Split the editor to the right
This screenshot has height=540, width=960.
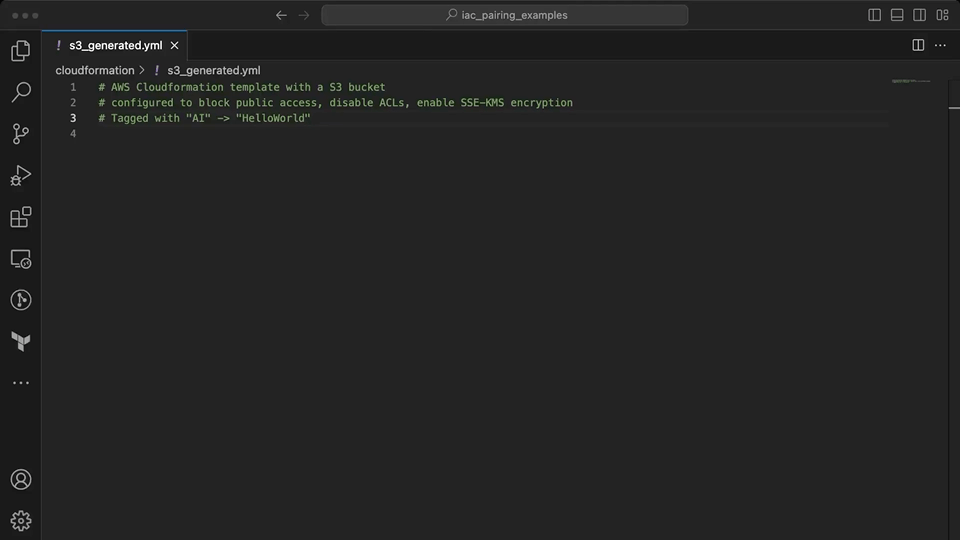(918, 45)
